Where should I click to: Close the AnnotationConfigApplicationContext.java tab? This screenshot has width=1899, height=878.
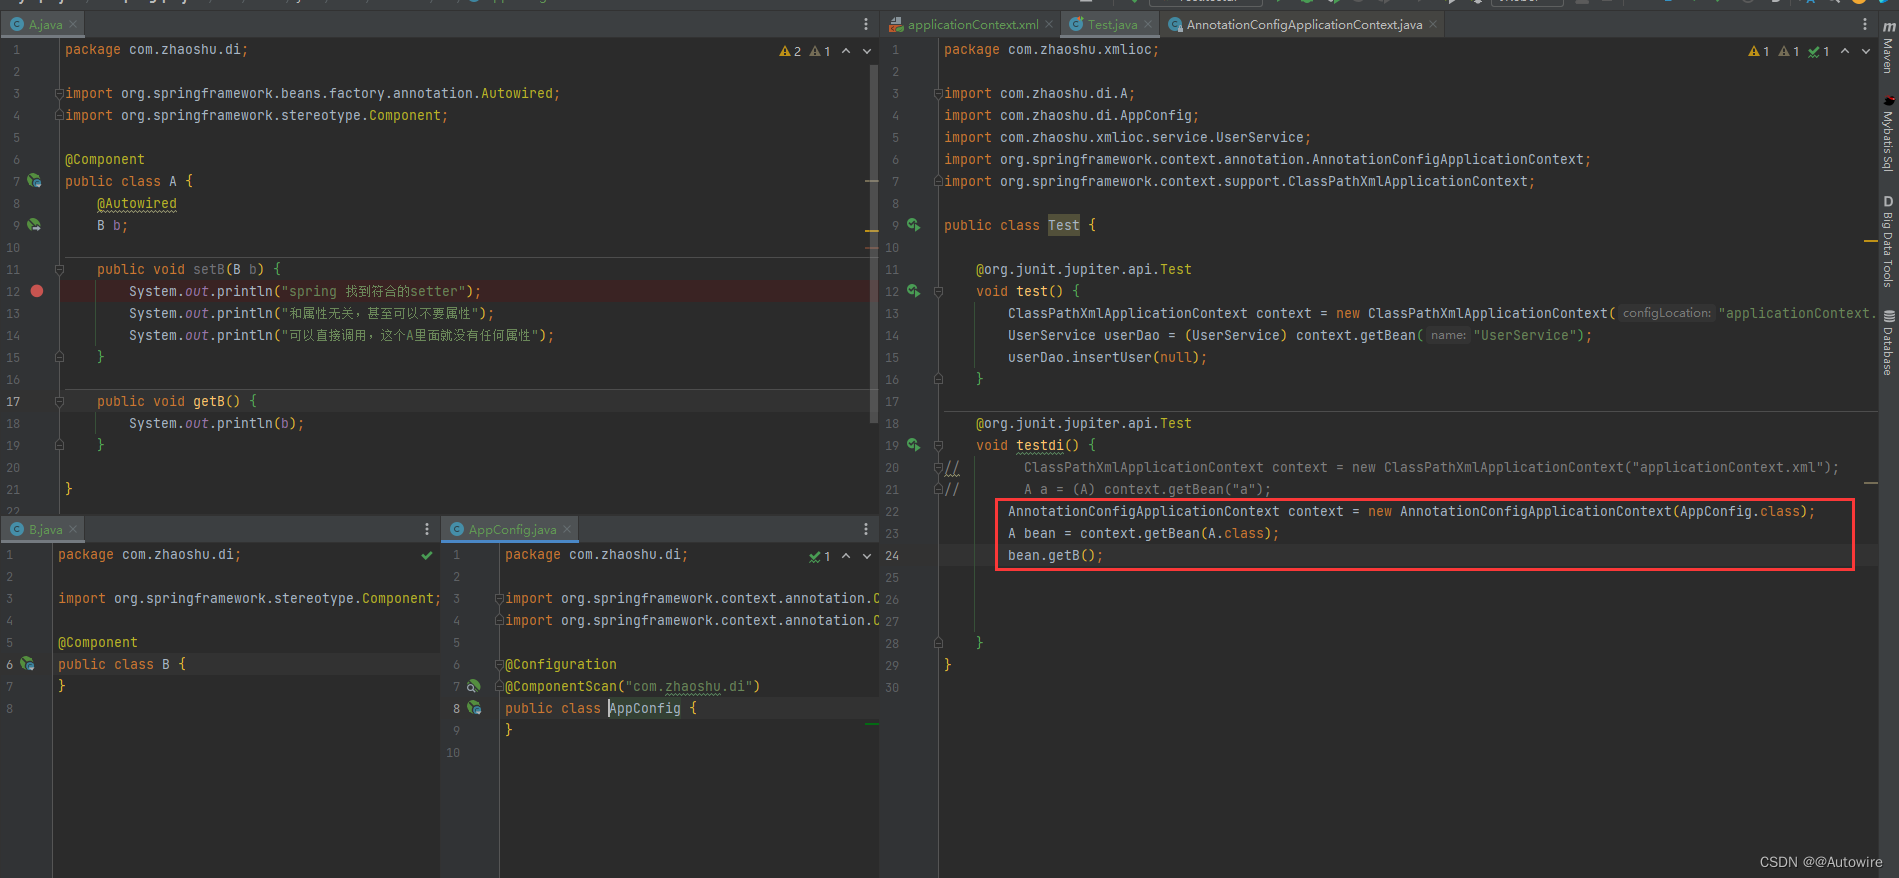(x=1433, y=24)
